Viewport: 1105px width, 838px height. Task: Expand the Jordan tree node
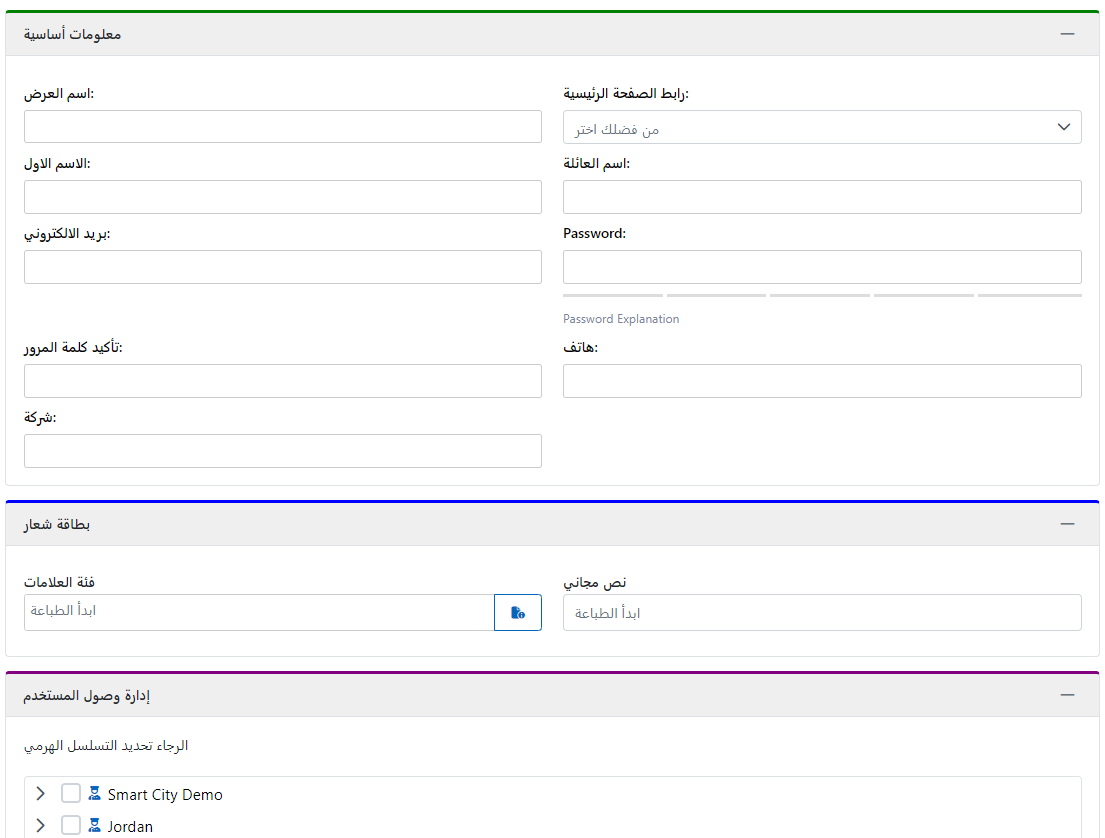[x=41, y=826]
